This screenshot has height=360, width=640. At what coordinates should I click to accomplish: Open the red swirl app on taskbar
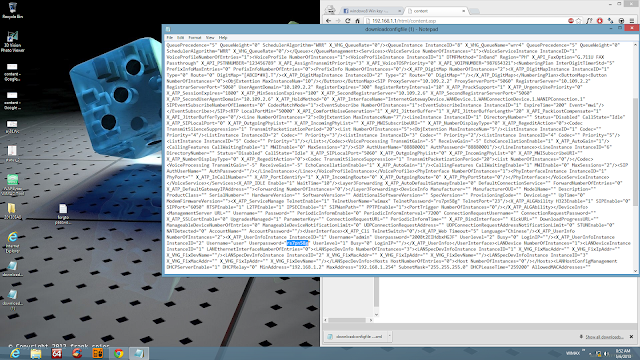point(77,353)
